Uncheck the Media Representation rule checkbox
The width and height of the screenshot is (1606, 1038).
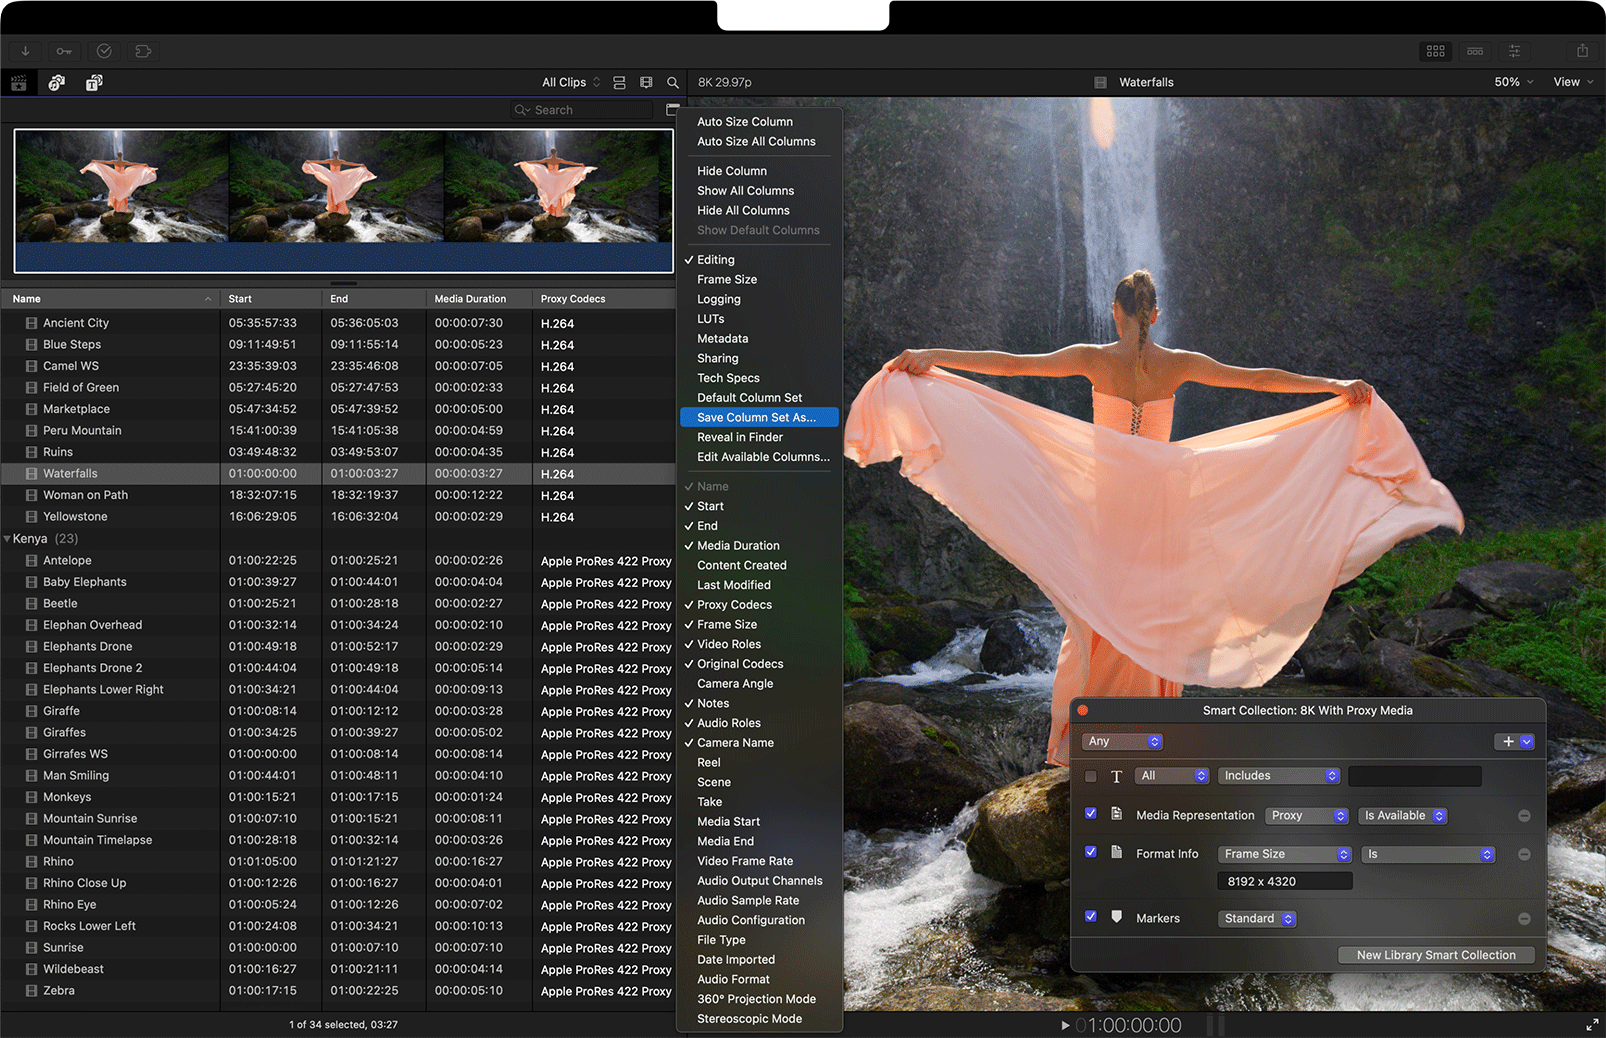[x=1091, y=814]
